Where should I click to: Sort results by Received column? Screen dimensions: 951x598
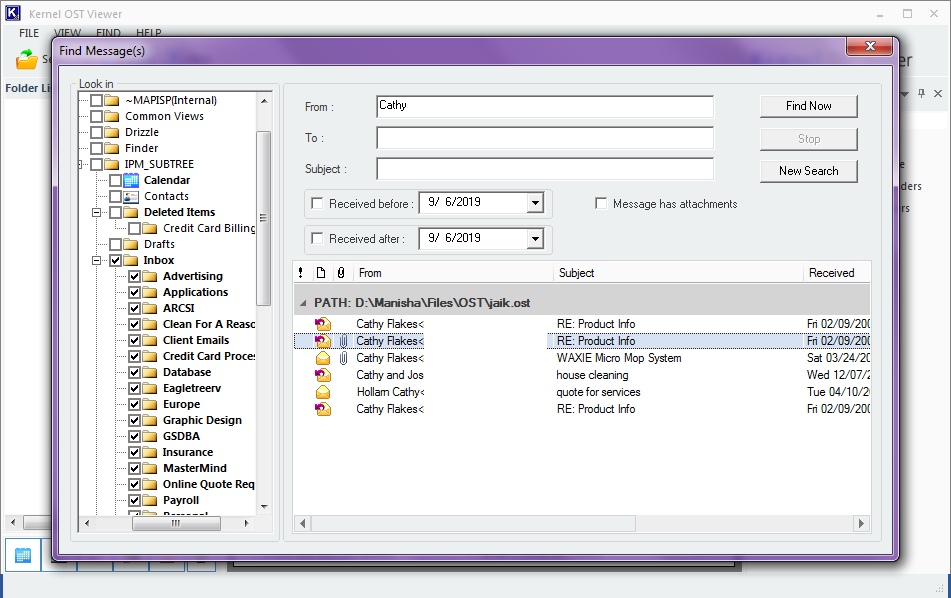pyautogui.click(x=836, y=273)
